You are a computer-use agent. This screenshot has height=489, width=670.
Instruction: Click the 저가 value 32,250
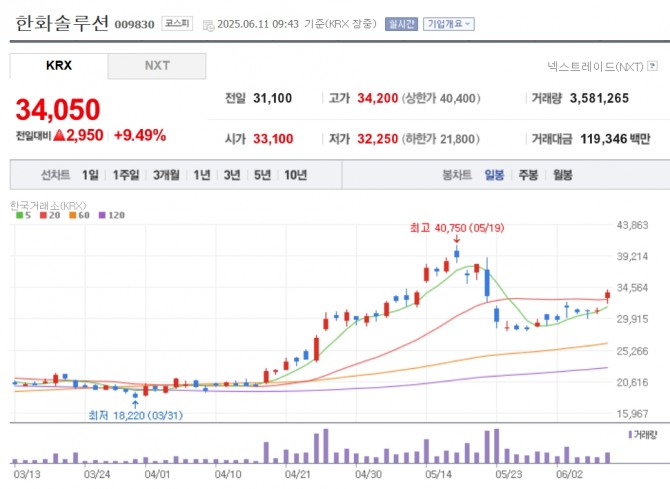tap(377, 139)
